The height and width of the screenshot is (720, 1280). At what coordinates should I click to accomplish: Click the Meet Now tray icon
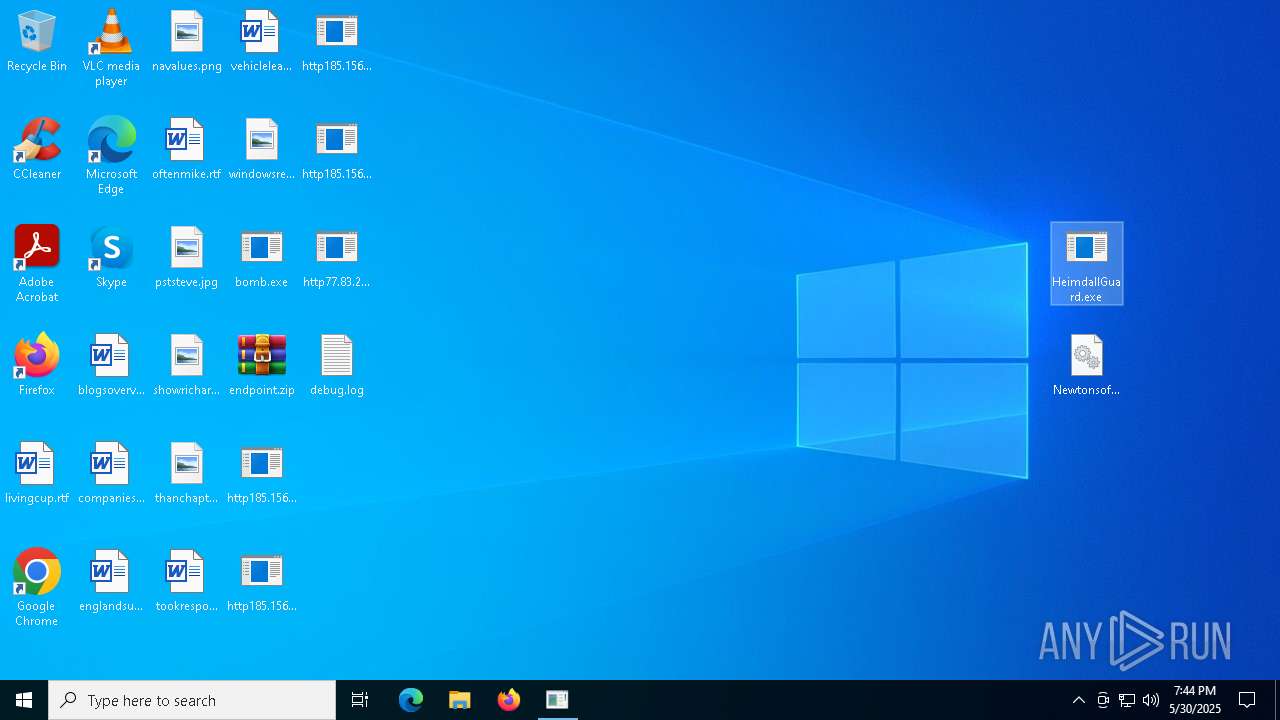pyautogui.click(x=1103, y=700)
